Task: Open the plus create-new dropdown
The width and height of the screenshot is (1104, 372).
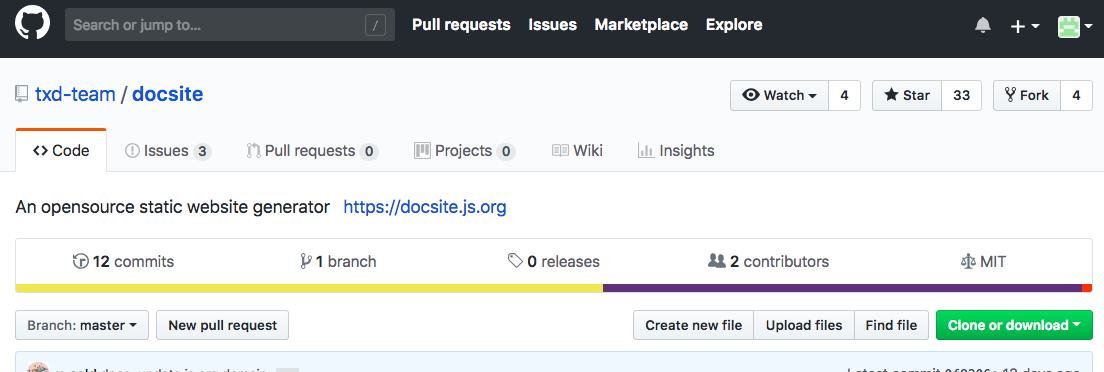Action: click(x=1025, y=26)
